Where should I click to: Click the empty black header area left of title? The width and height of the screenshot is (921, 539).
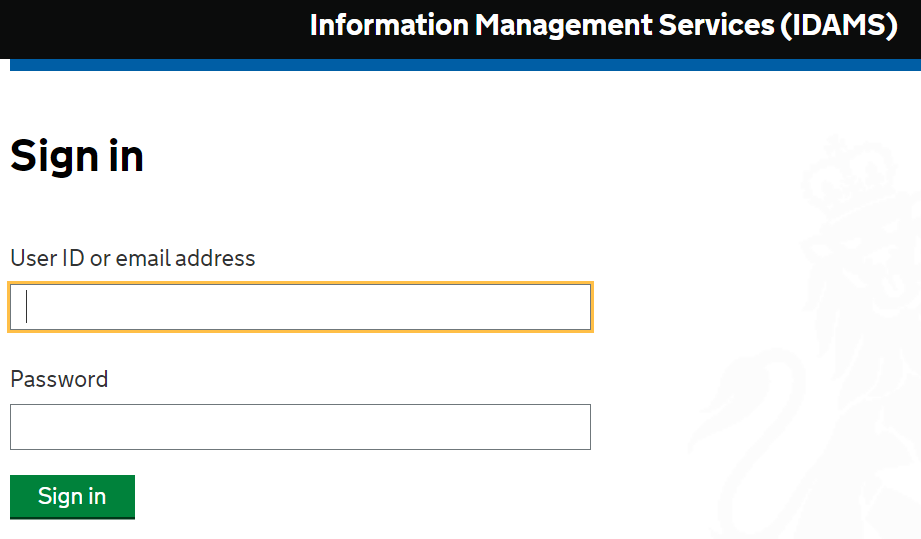(x=153, y=28)
